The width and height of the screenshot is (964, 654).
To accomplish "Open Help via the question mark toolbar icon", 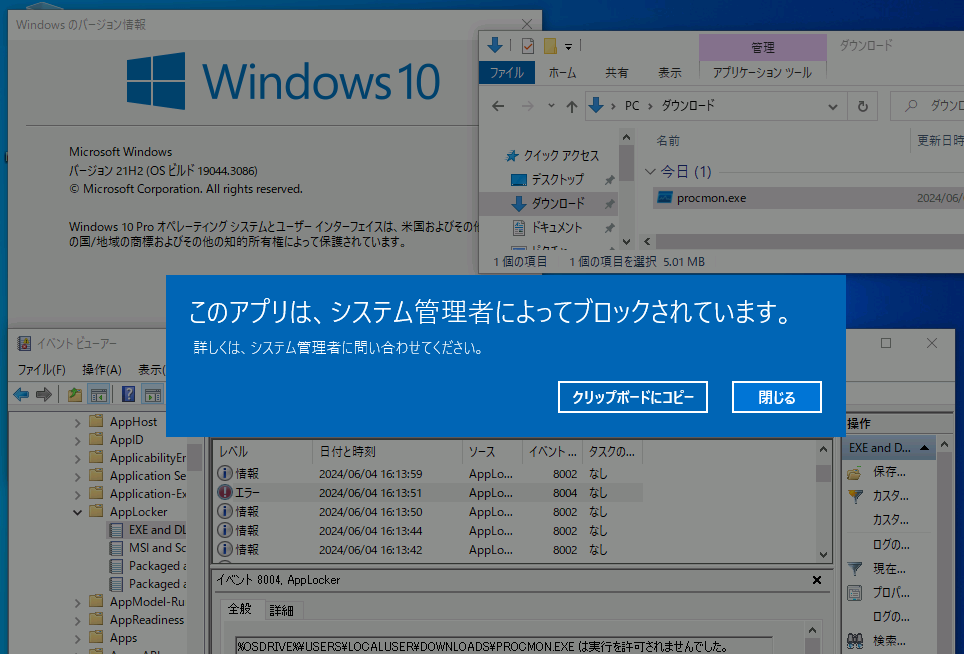I will pyautogui.click(x=129, y=394).
